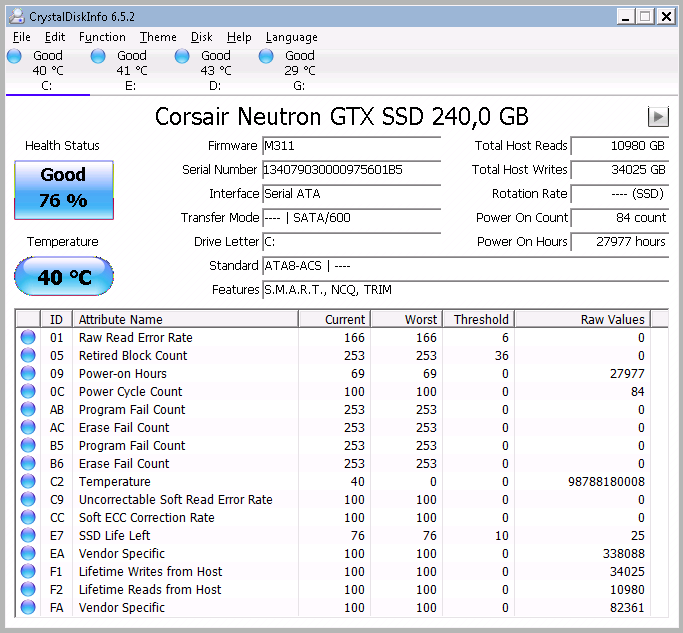Click raw value 338088 in EA row
The image size is (683, 633).
(624, 554)
